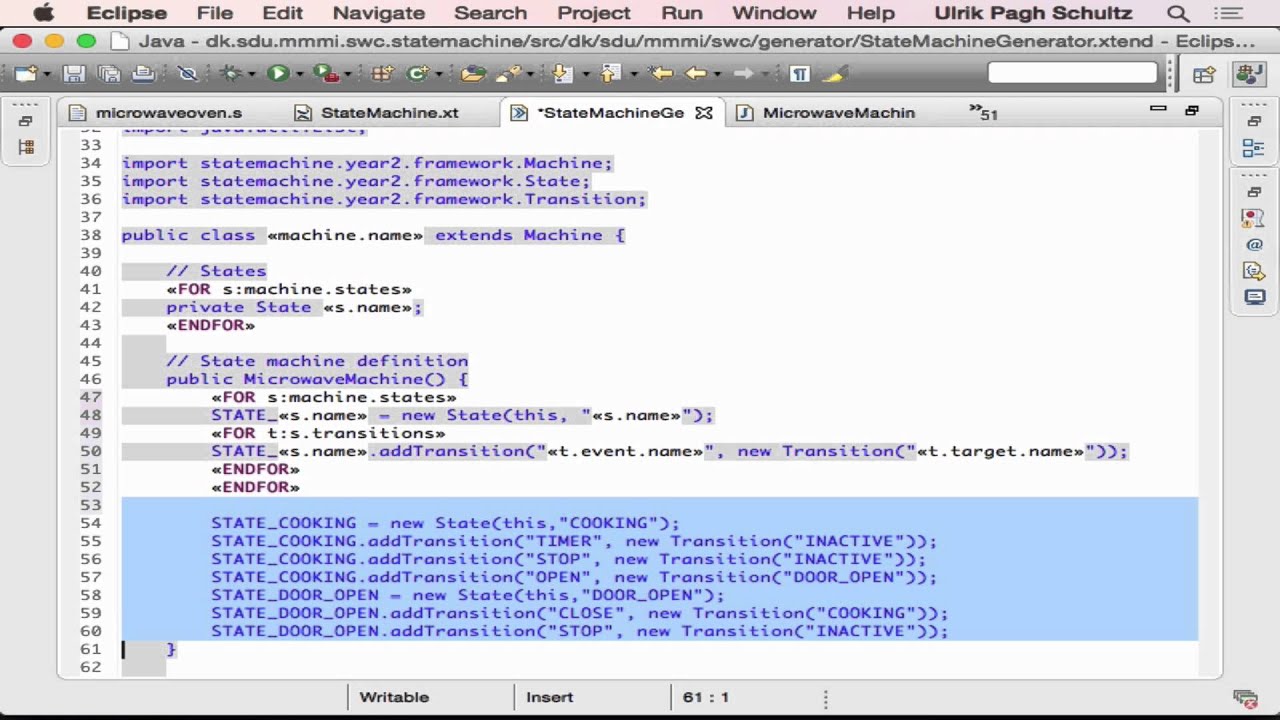Click the Print icon in toolbar
The width and height of the screenshot is (1280, 720).
[x=144, y=73]
